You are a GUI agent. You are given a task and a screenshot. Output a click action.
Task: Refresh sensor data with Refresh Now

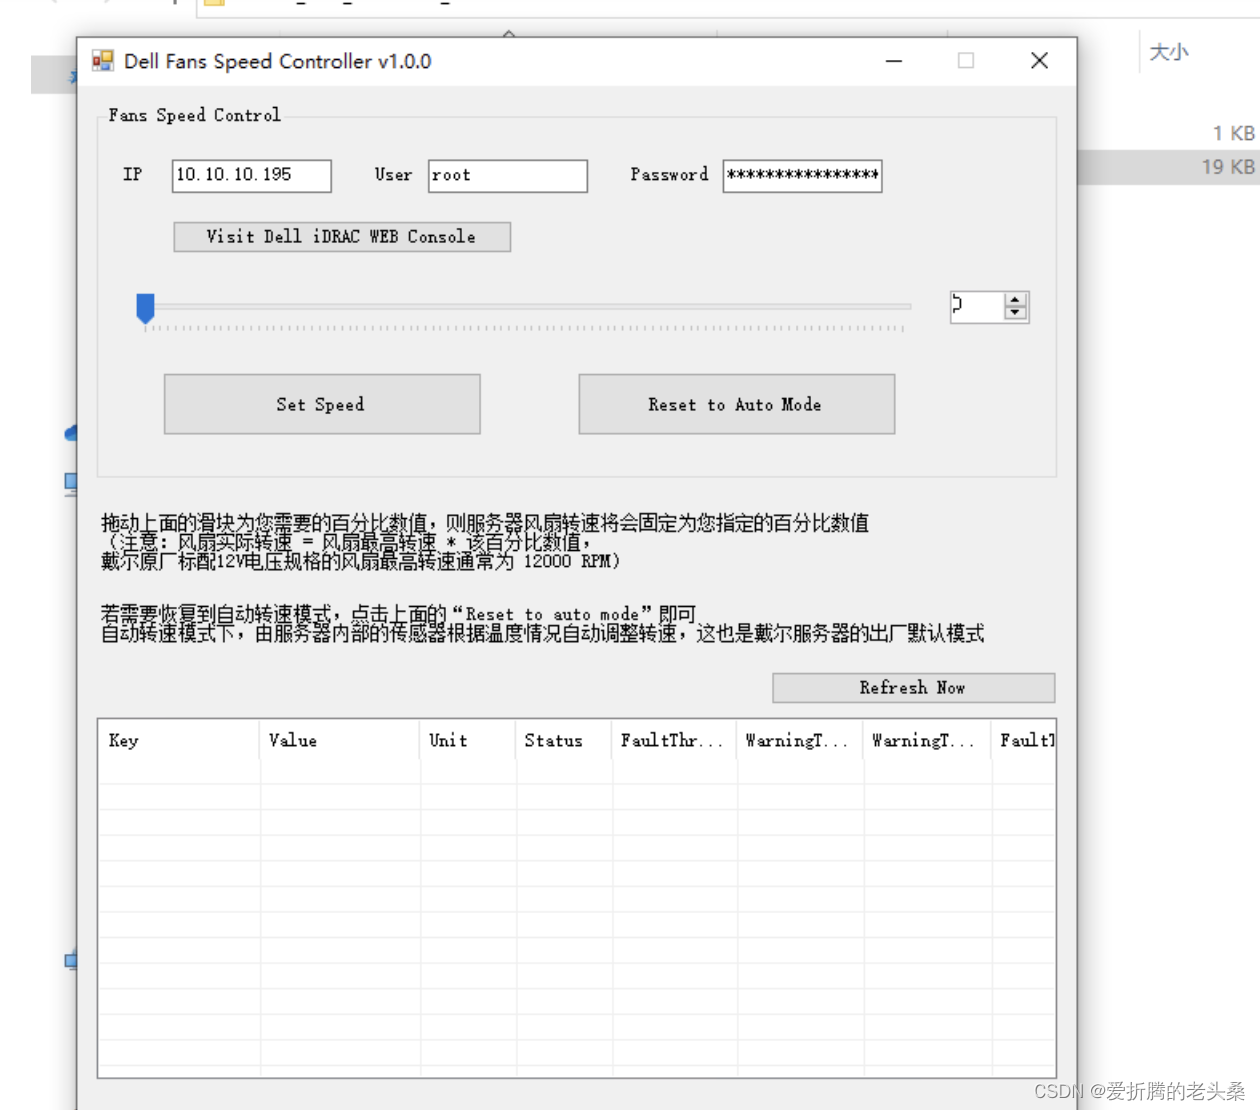pyautogui.click(x=913, y=687)
